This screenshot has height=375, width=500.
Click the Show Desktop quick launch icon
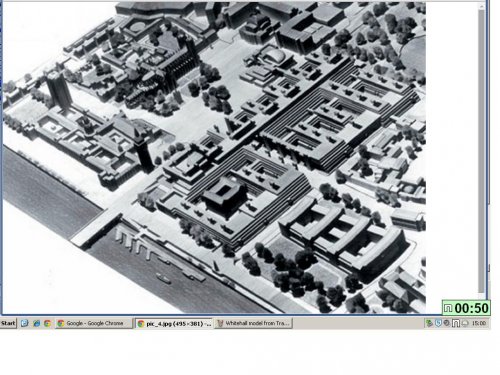click(x=24, y=323)
